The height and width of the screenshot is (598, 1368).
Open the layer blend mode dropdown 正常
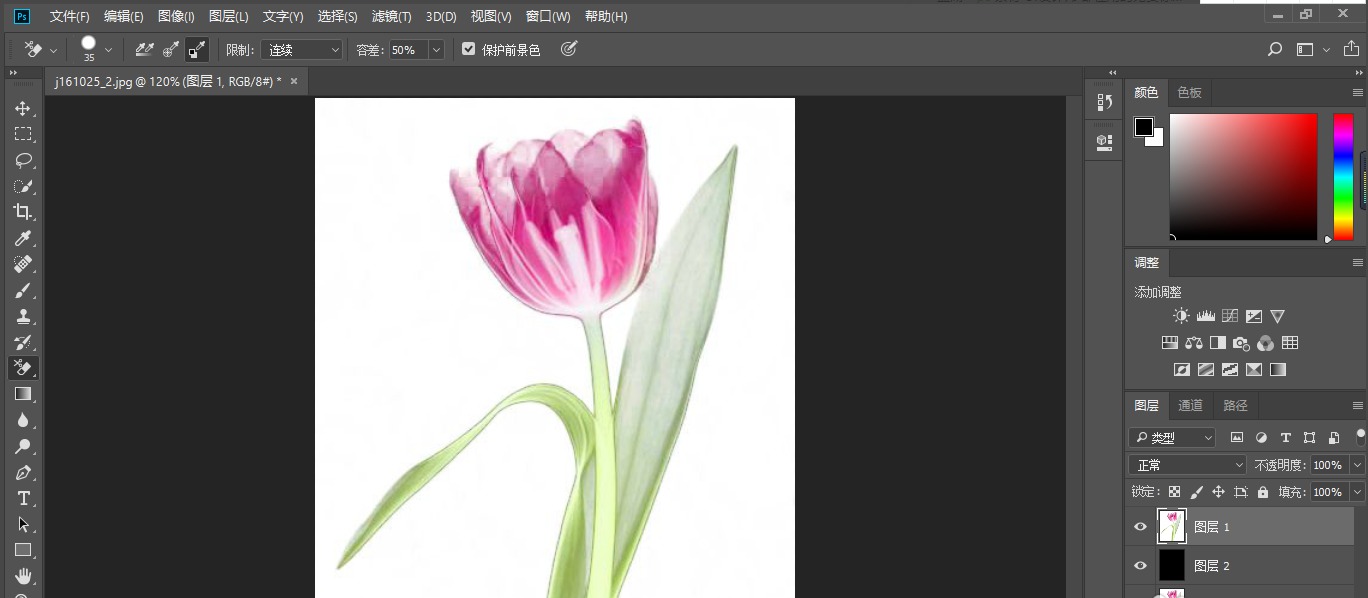1186,465
